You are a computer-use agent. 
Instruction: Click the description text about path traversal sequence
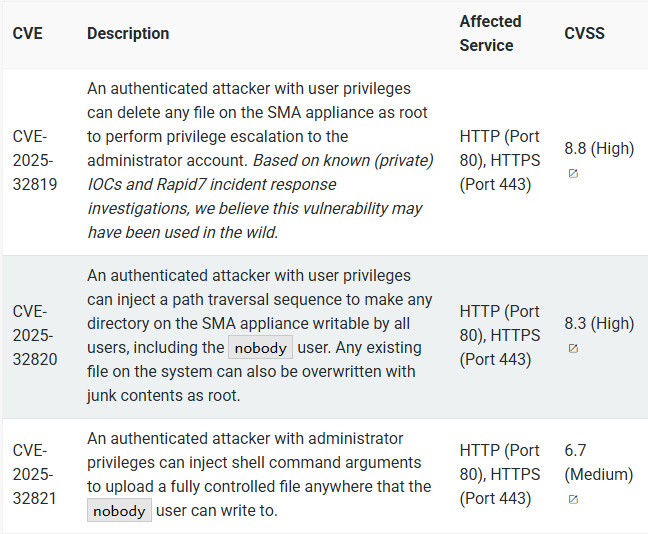[x=260, y=336]
